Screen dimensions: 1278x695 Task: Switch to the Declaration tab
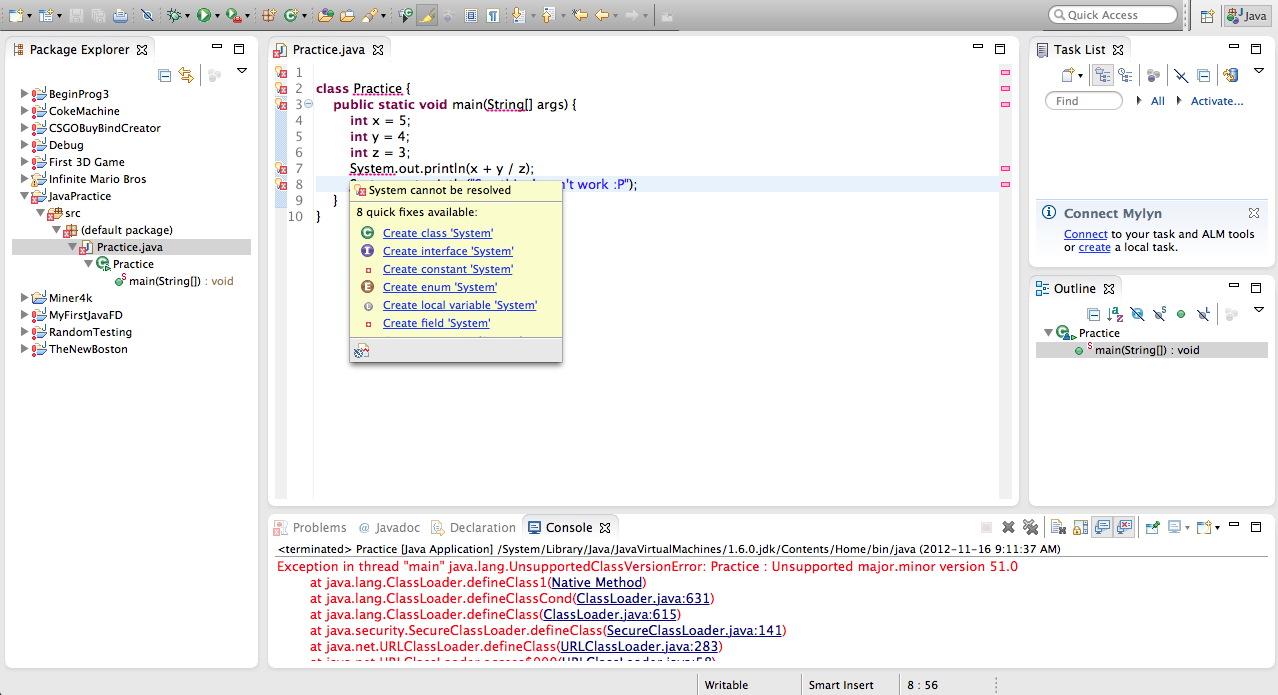point(474,527)
